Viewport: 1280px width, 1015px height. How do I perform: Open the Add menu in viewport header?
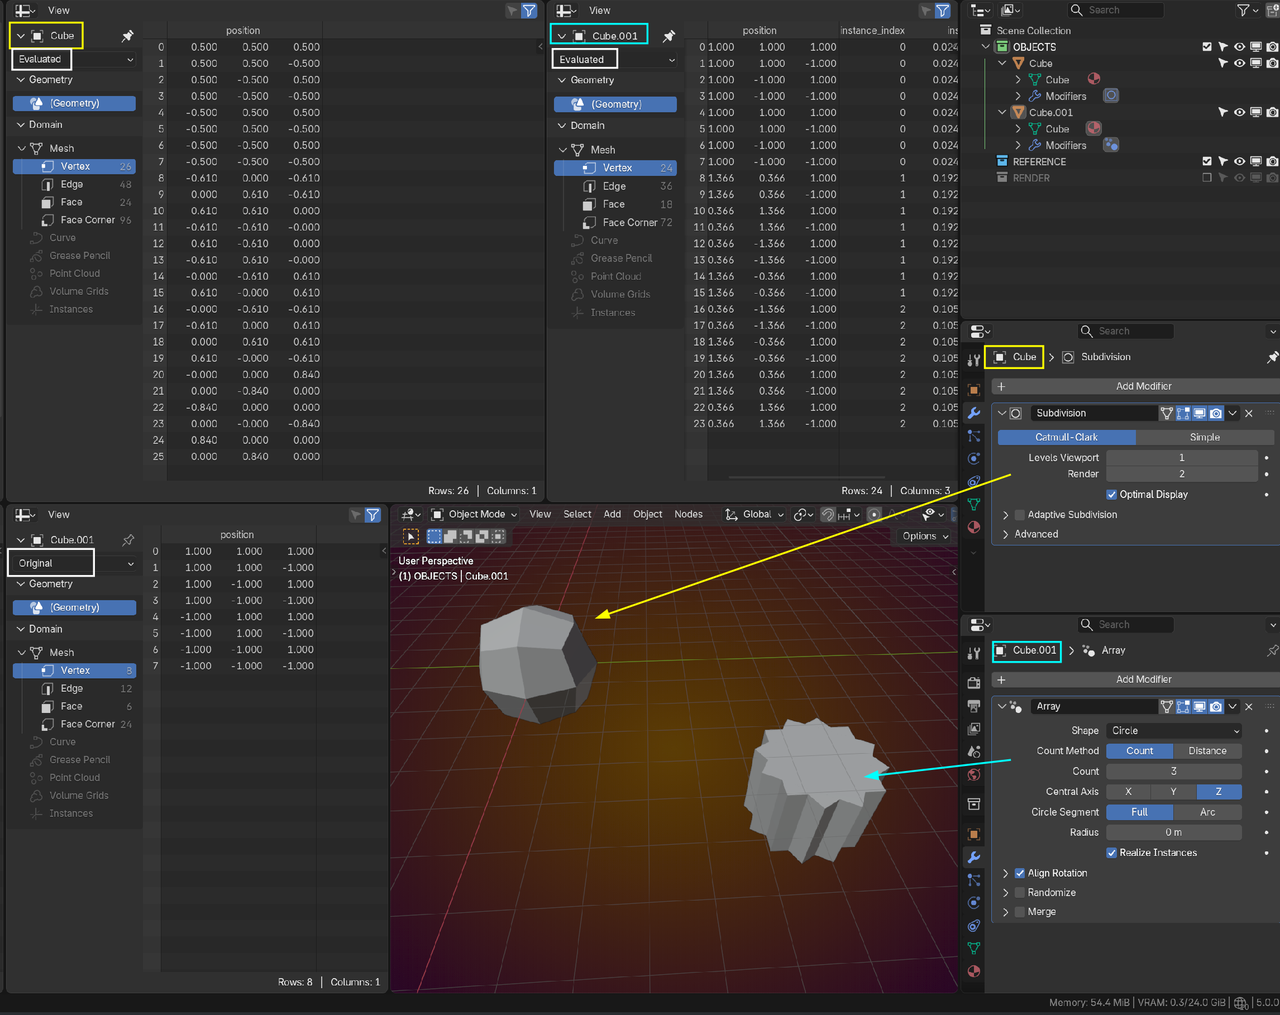(612, 515)
